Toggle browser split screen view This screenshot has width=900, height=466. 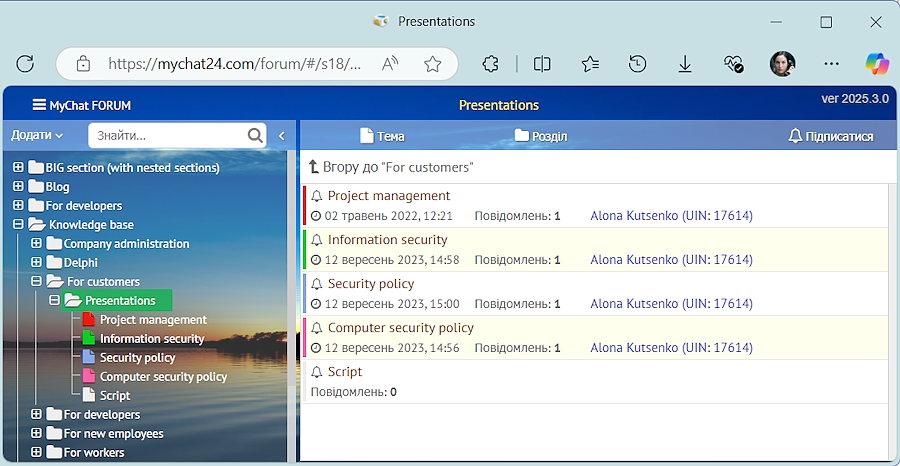[x=542, y=64]
